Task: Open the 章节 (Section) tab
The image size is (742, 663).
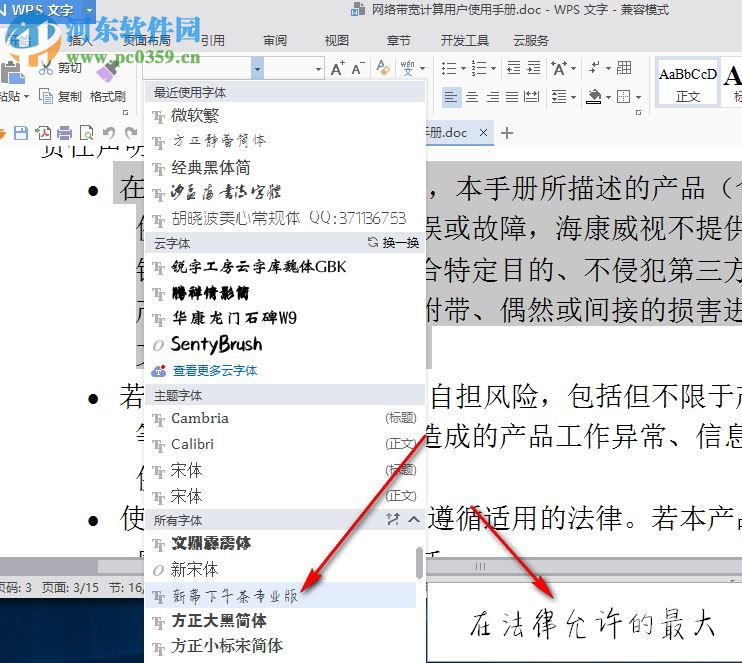Action: 398,41
